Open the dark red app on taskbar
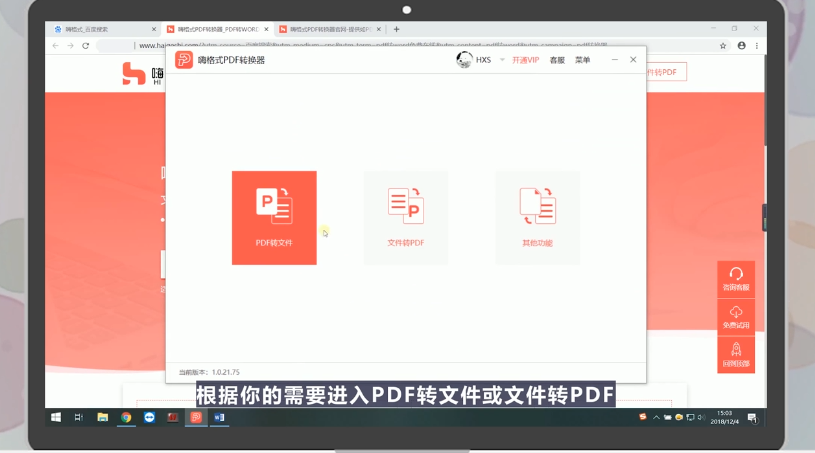Viewport: 815px width, 453px height. [173, 417]
